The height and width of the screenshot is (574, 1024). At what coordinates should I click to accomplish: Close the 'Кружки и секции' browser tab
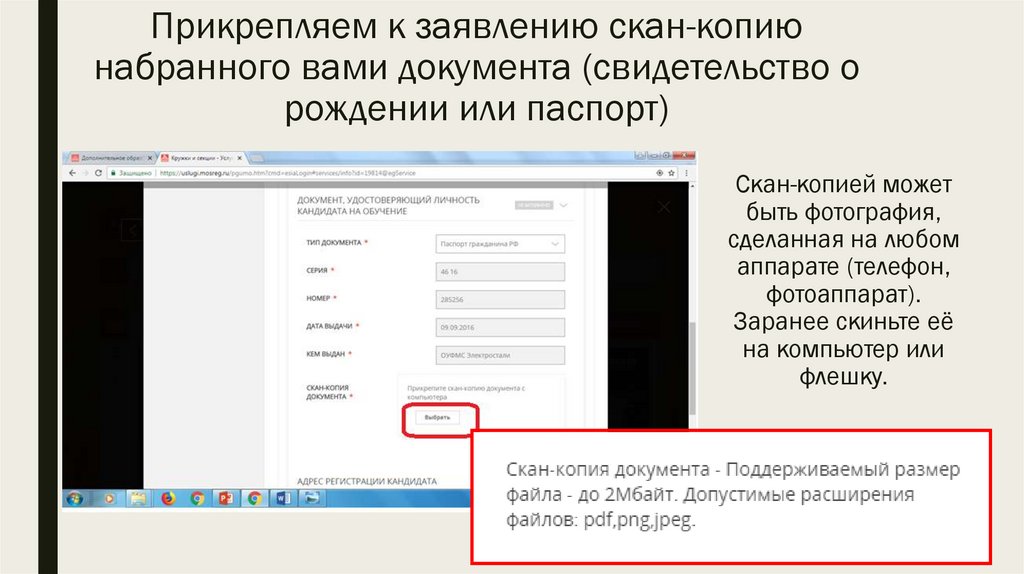pos(240,158)
